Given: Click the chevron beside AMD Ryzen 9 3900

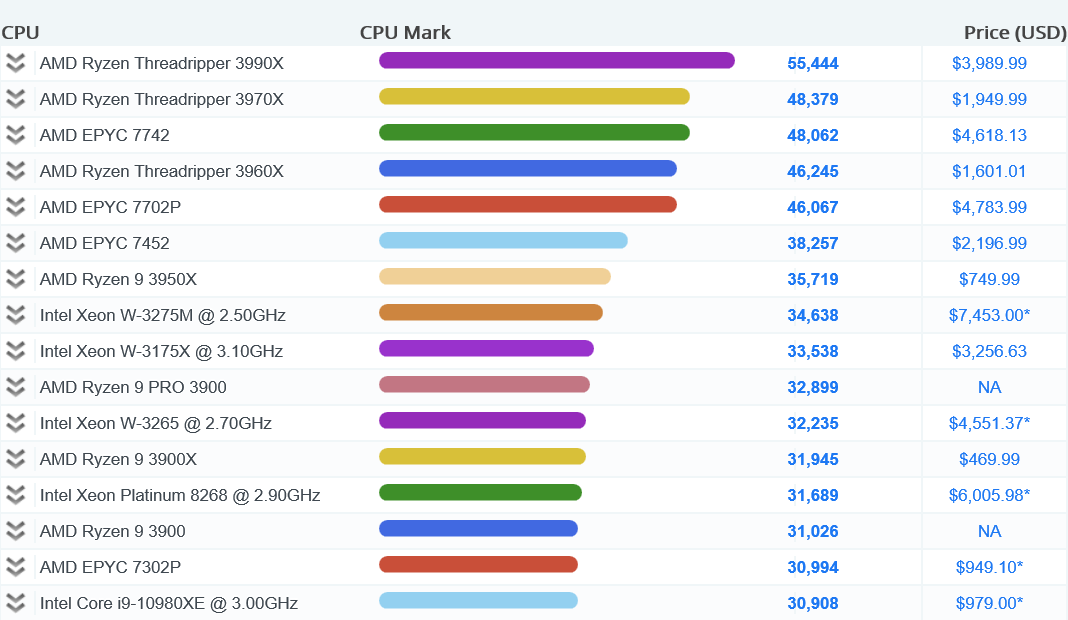Looking at the screenshot, I should pos(15,531).
